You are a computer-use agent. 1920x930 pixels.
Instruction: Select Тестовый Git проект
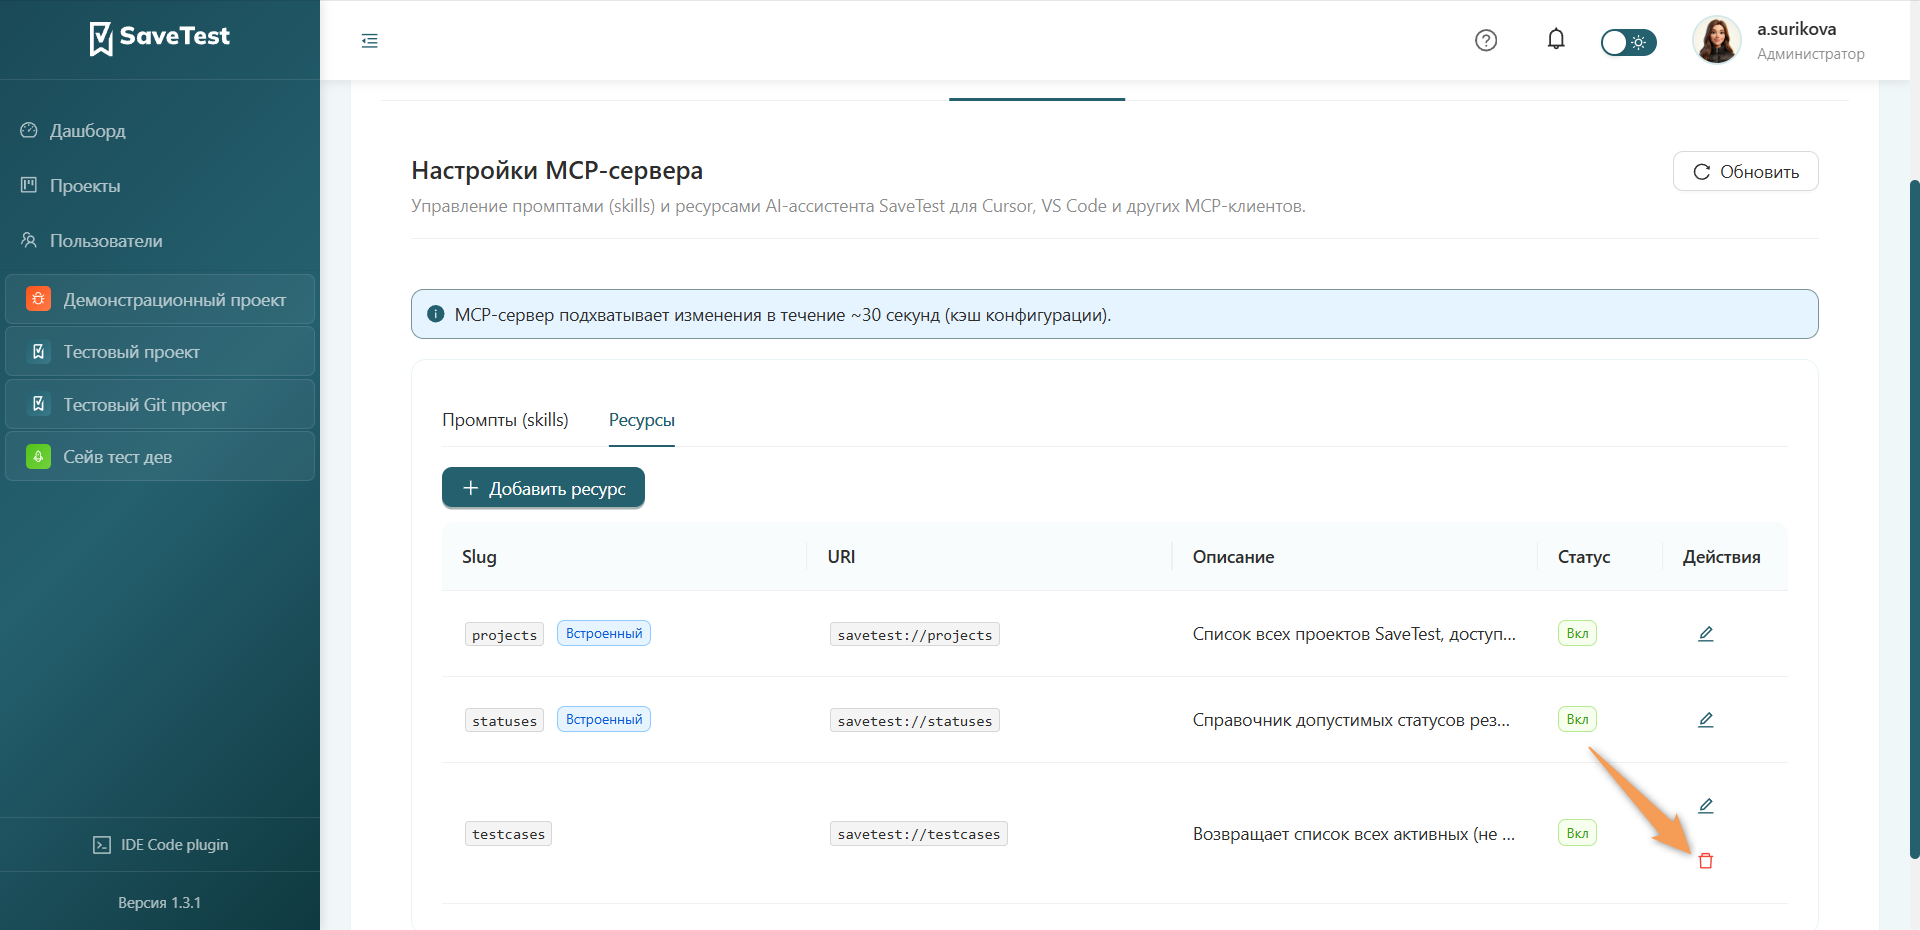pos(160,404)
